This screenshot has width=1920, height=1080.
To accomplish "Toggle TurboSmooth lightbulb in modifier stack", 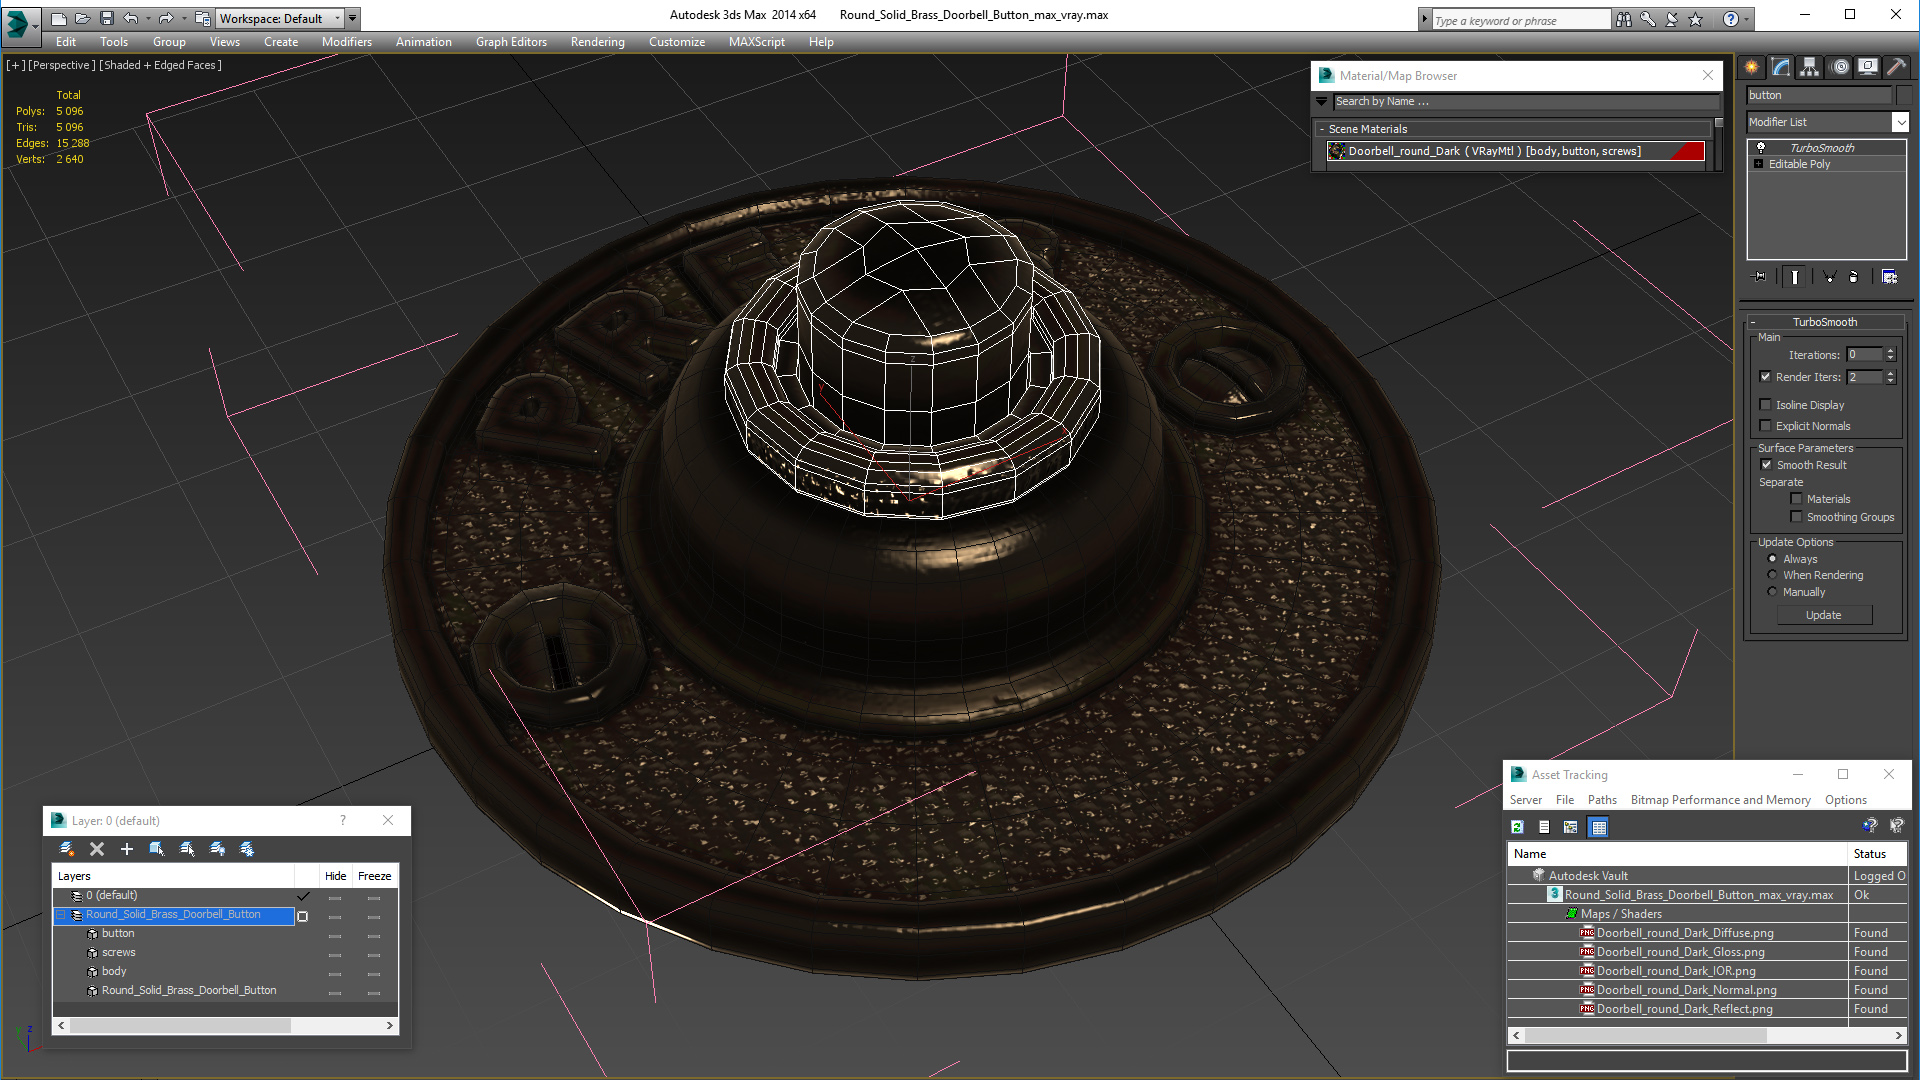I will (1761, 148).
